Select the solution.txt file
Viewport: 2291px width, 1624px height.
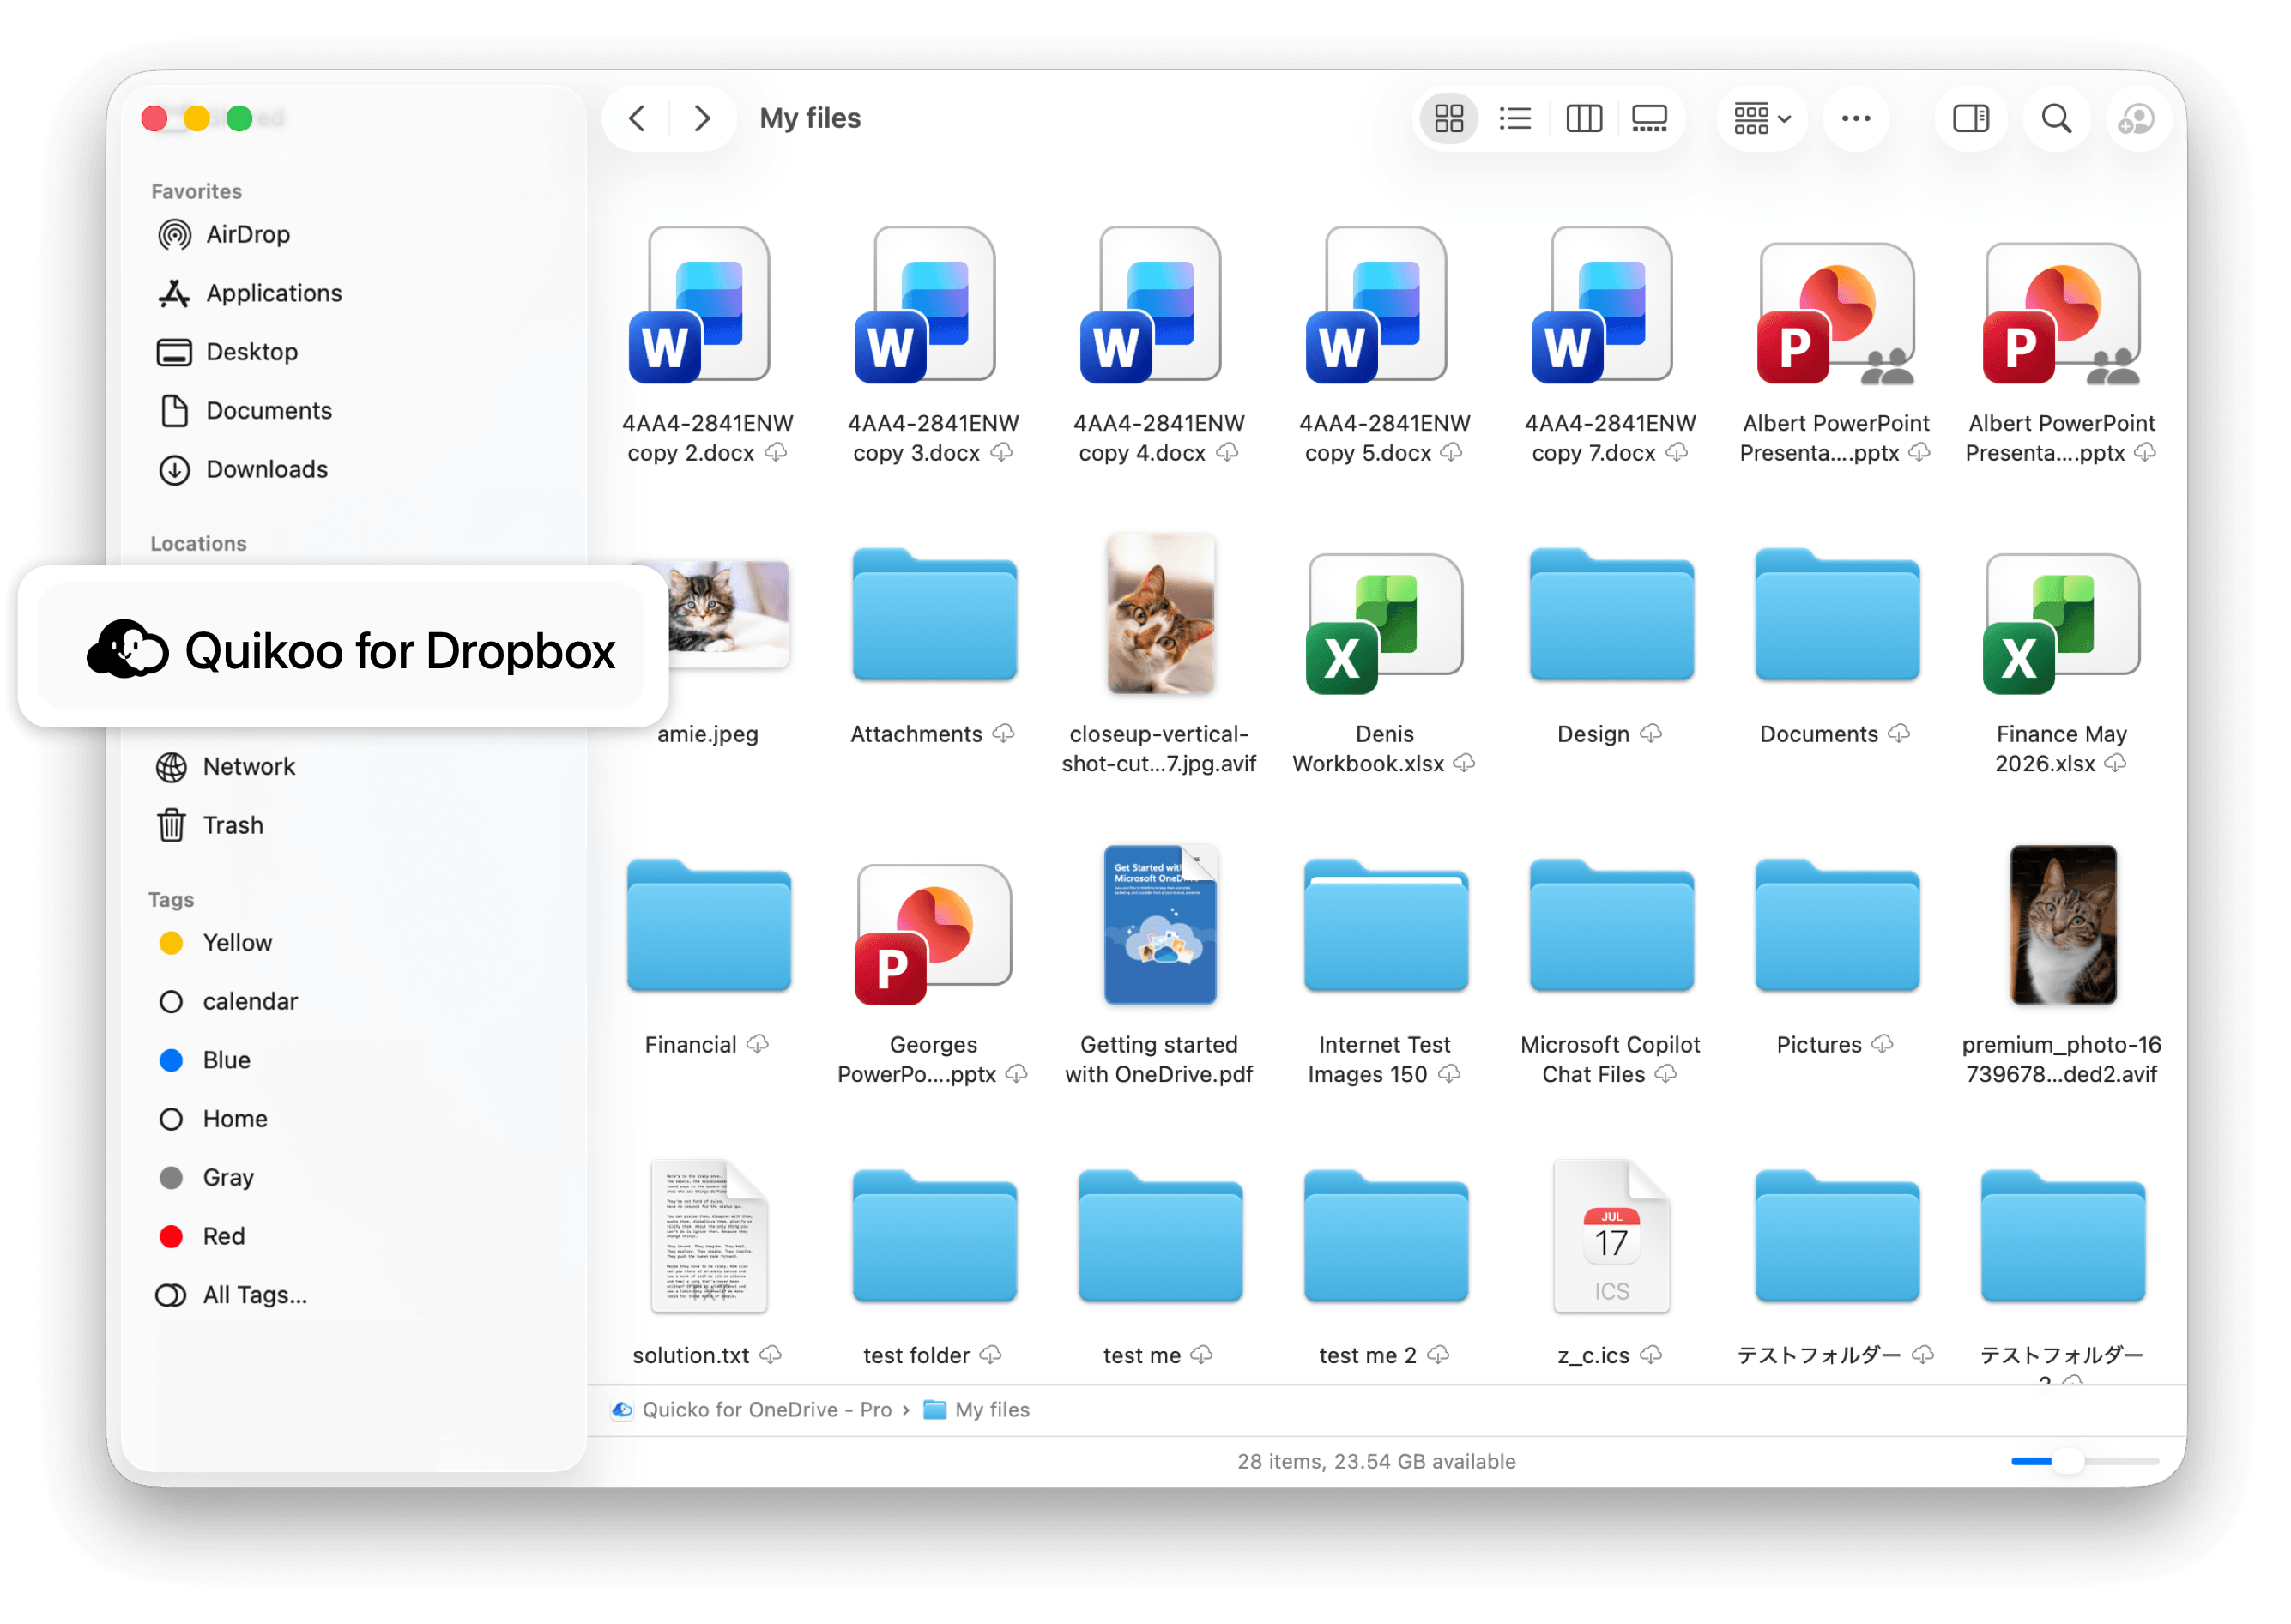(x=708, y=1238)
